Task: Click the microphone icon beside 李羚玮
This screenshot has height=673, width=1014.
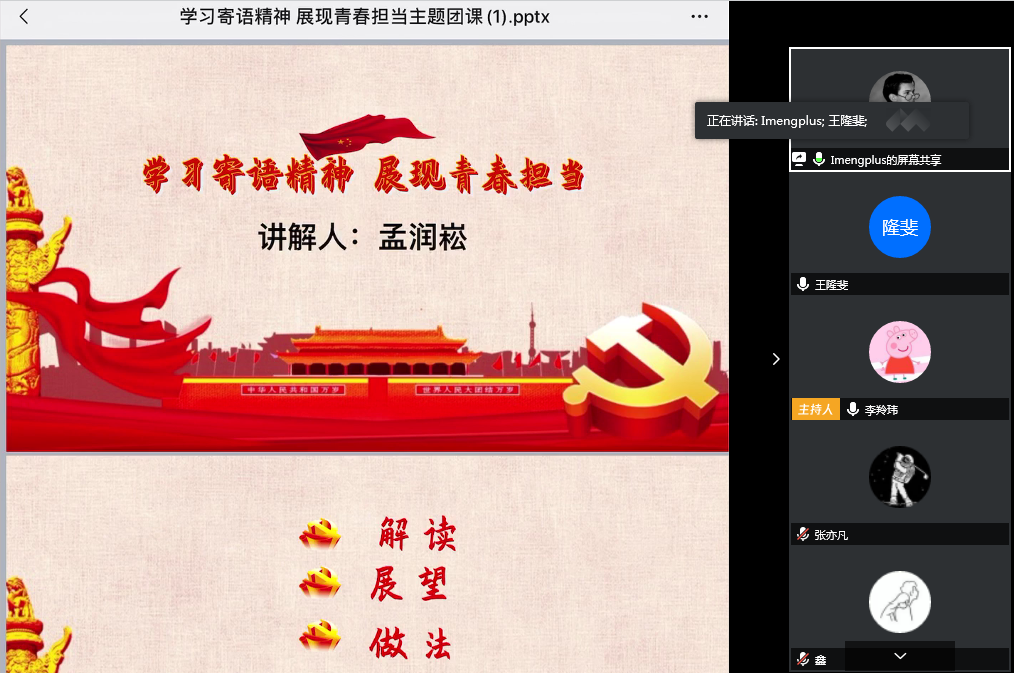Action: pyautogui.click(x=853, y=409)
